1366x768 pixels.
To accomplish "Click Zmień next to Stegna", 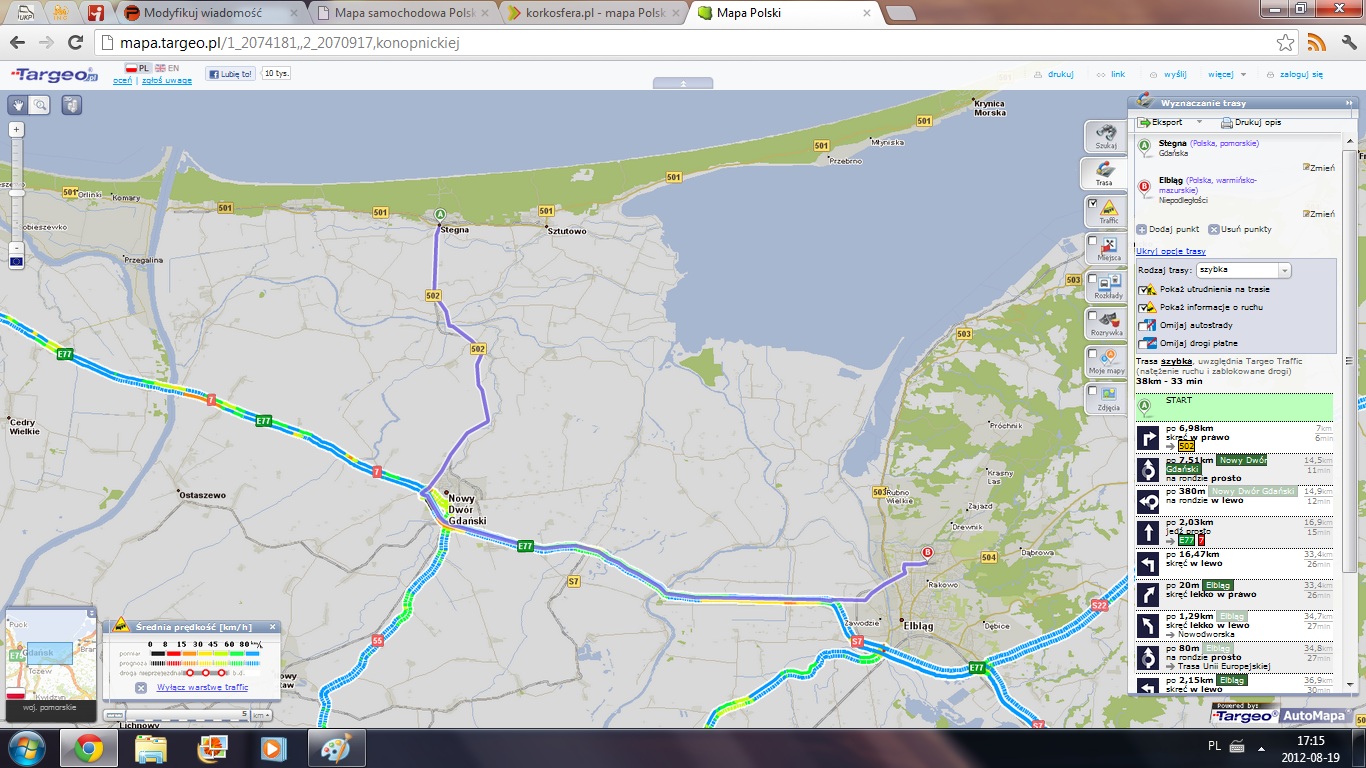I will coord(1318,168).
